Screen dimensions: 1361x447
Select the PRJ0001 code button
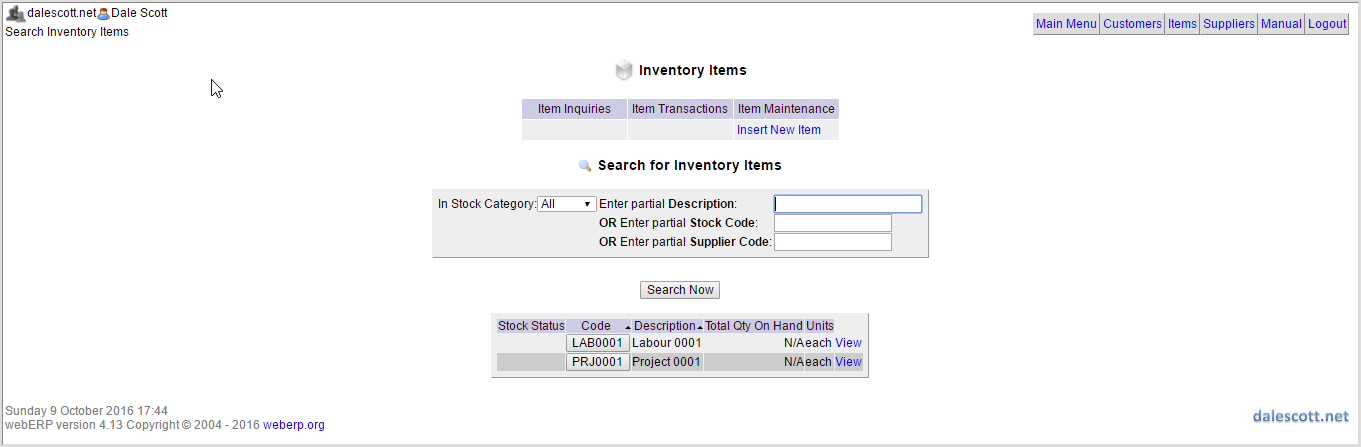(x=598, y=362)
